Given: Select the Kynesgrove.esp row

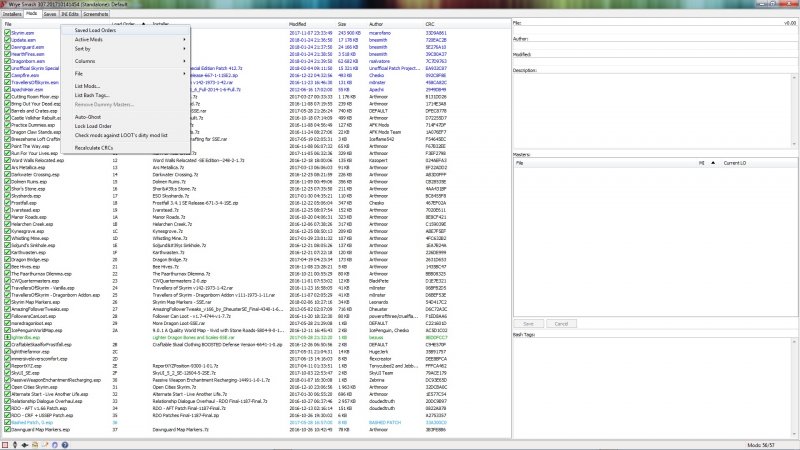Looking at the screenshot, I should point(257,231).
